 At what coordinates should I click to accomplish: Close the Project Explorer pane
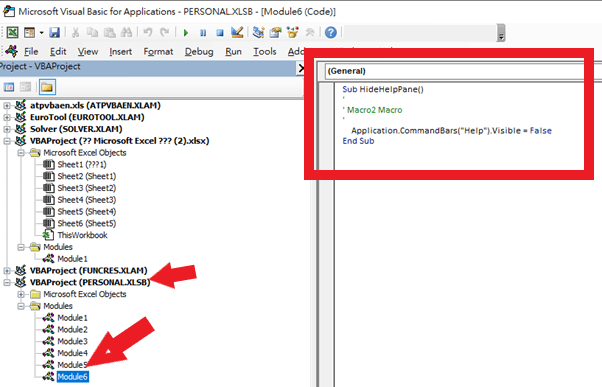tap(301, 68)
